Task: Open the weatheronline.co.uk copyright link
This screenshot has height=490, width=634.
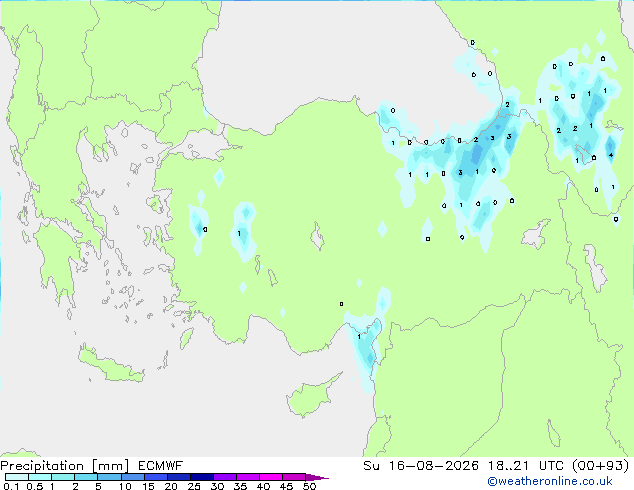Action: point(550,481)
